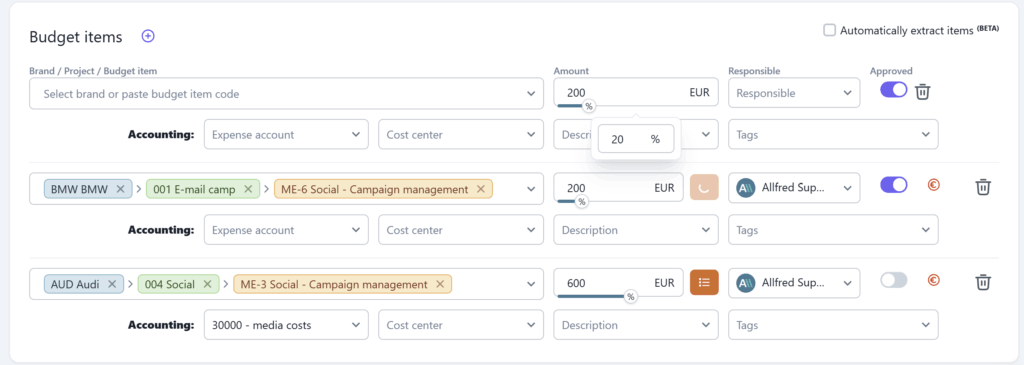This screenshot has height=365, width=1024.
Task: Open Allfred Sup... responsible dropdown in Audi row
Action: click(794, 283)
